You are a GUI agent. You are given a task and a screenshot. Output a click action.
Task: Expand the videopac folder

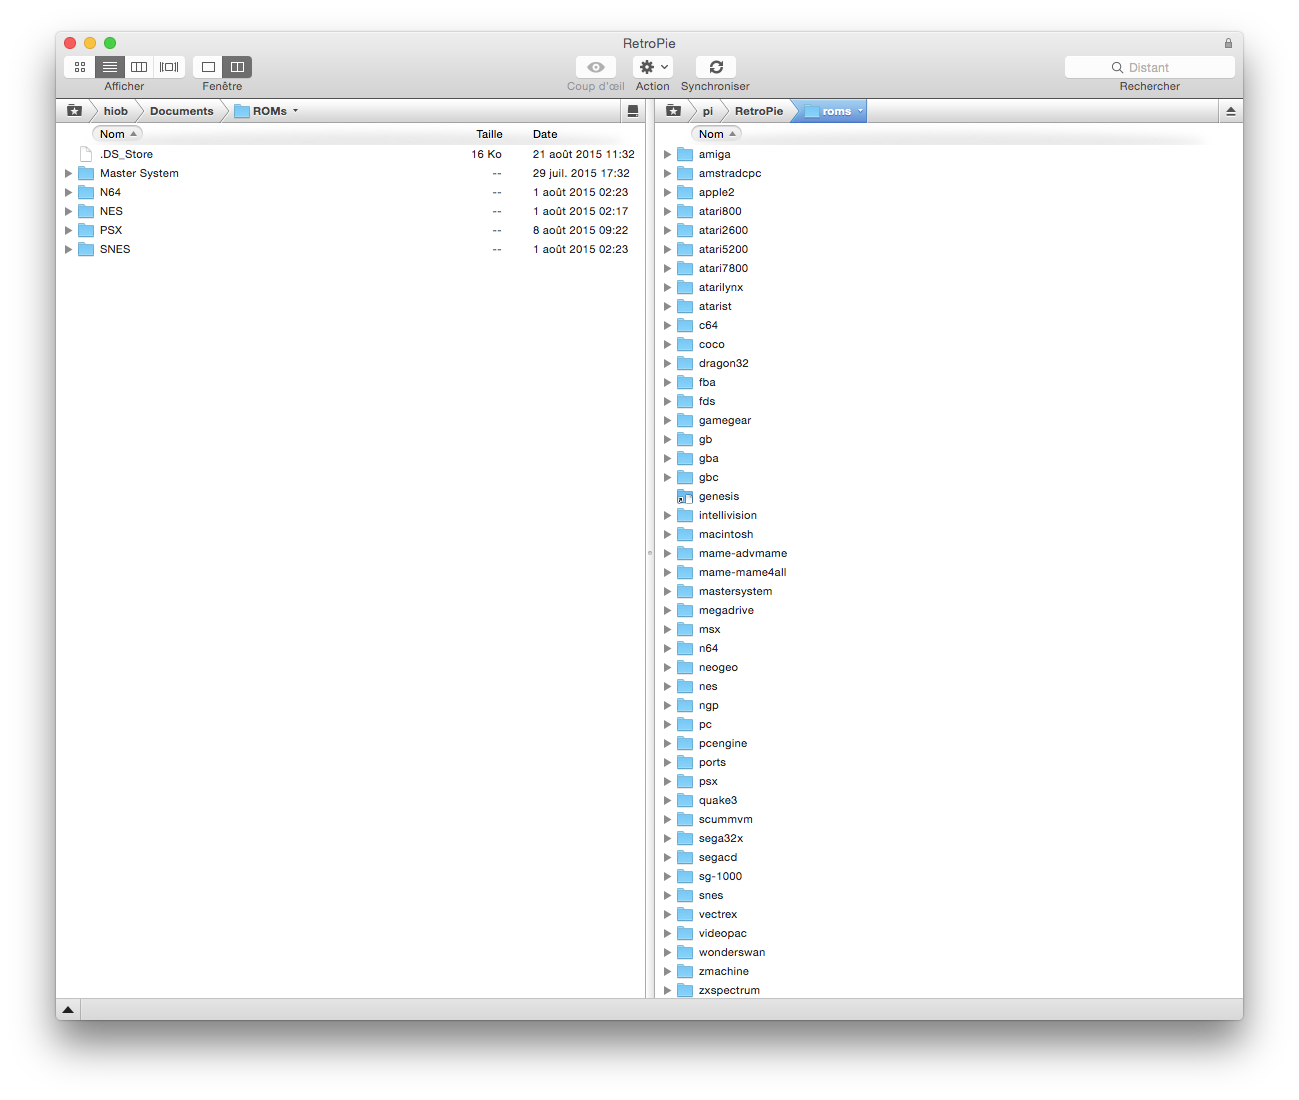667,933
